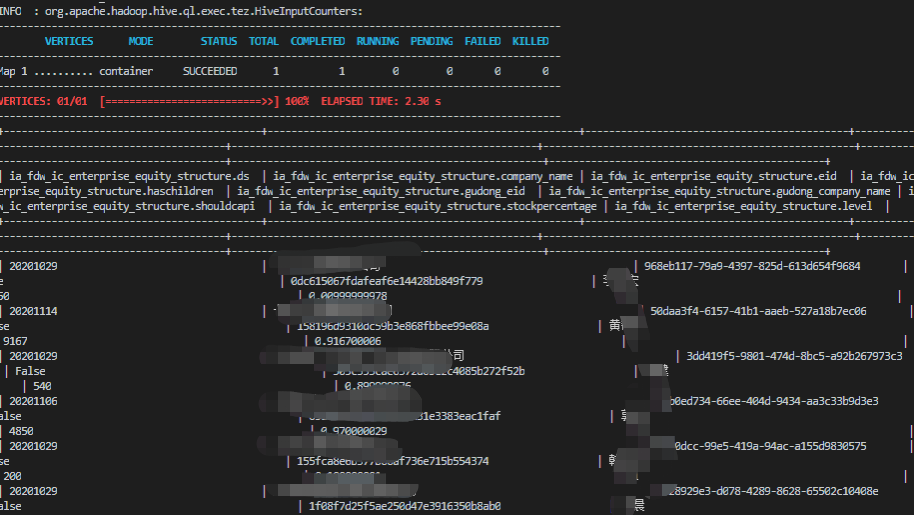Click the red progress bar of equals signs
This screenshot has width=914, height=515.
(x=189, y=101)
